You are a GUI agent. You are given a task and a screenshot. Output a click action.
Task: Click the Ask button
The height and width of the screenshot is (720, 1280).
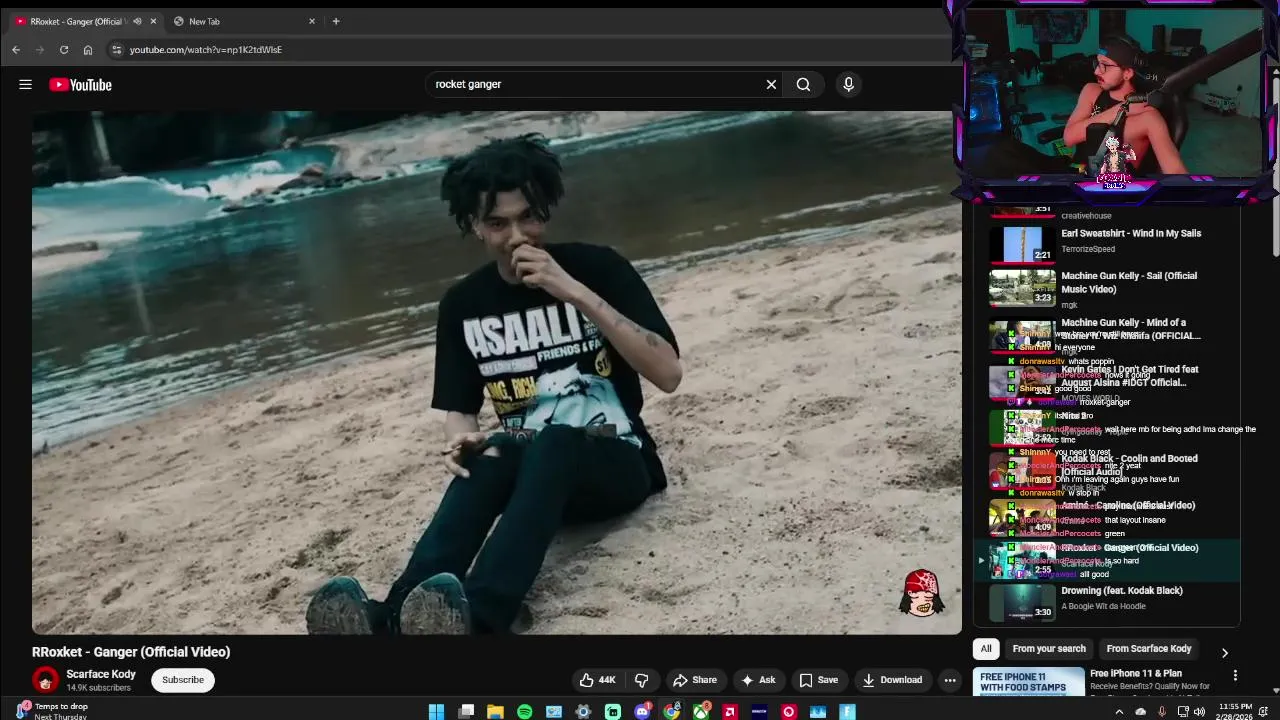click(758, 680)
